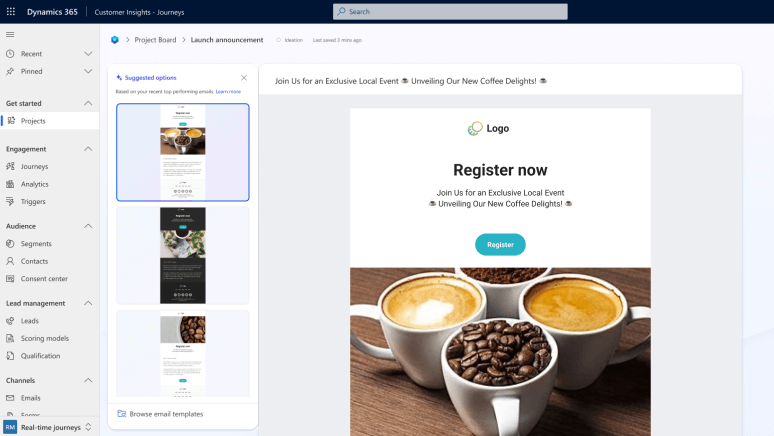Follow the Learn more link
Image resolution: width=774 pixels, height=436 pixels.
click(228, 91)
